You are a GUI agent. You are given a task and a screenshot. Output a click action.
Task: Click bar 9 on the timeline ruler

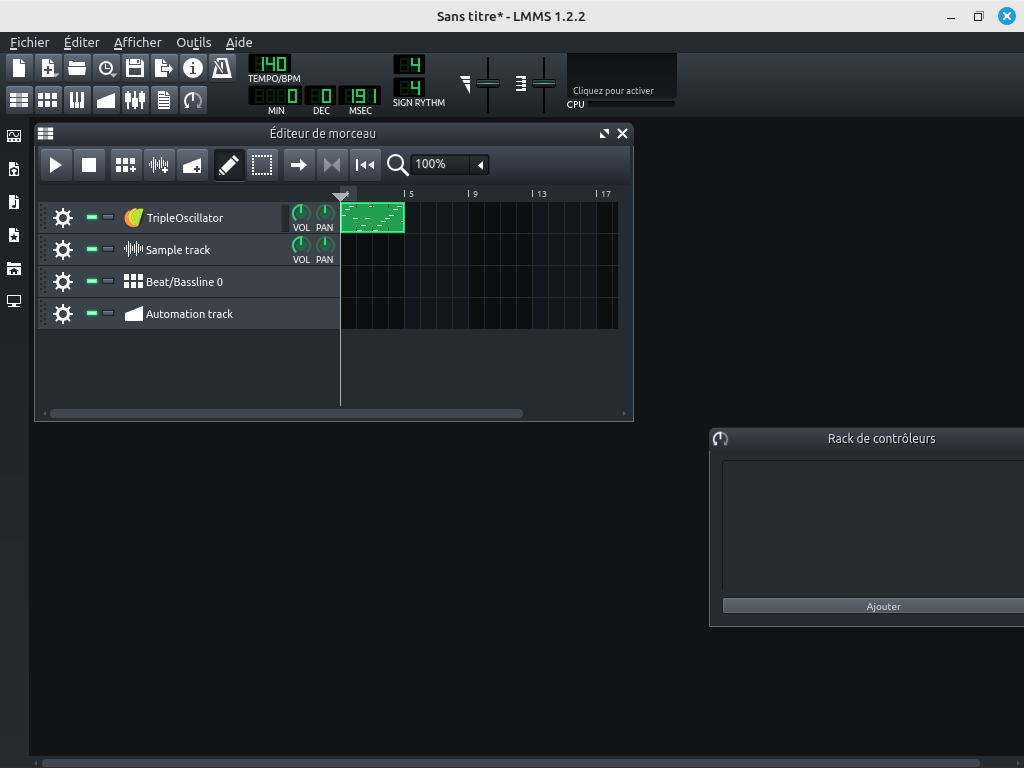pyautogui.click(x=472, y=194)
